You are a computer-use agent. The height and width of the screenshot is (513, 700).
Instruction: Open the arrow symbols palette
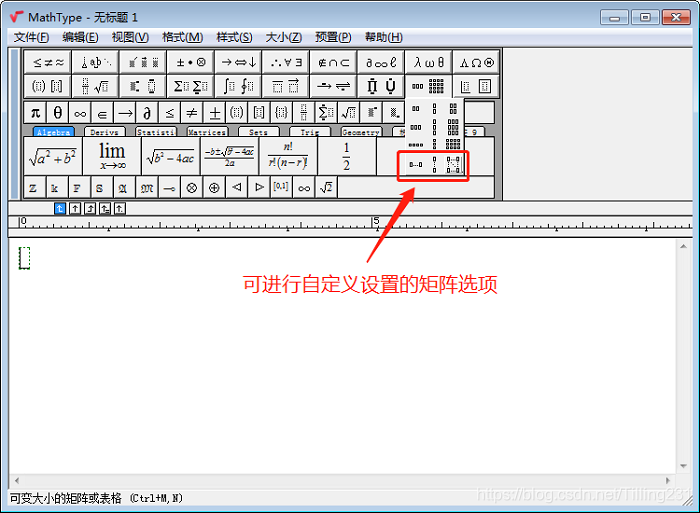(x=238, y=63)
